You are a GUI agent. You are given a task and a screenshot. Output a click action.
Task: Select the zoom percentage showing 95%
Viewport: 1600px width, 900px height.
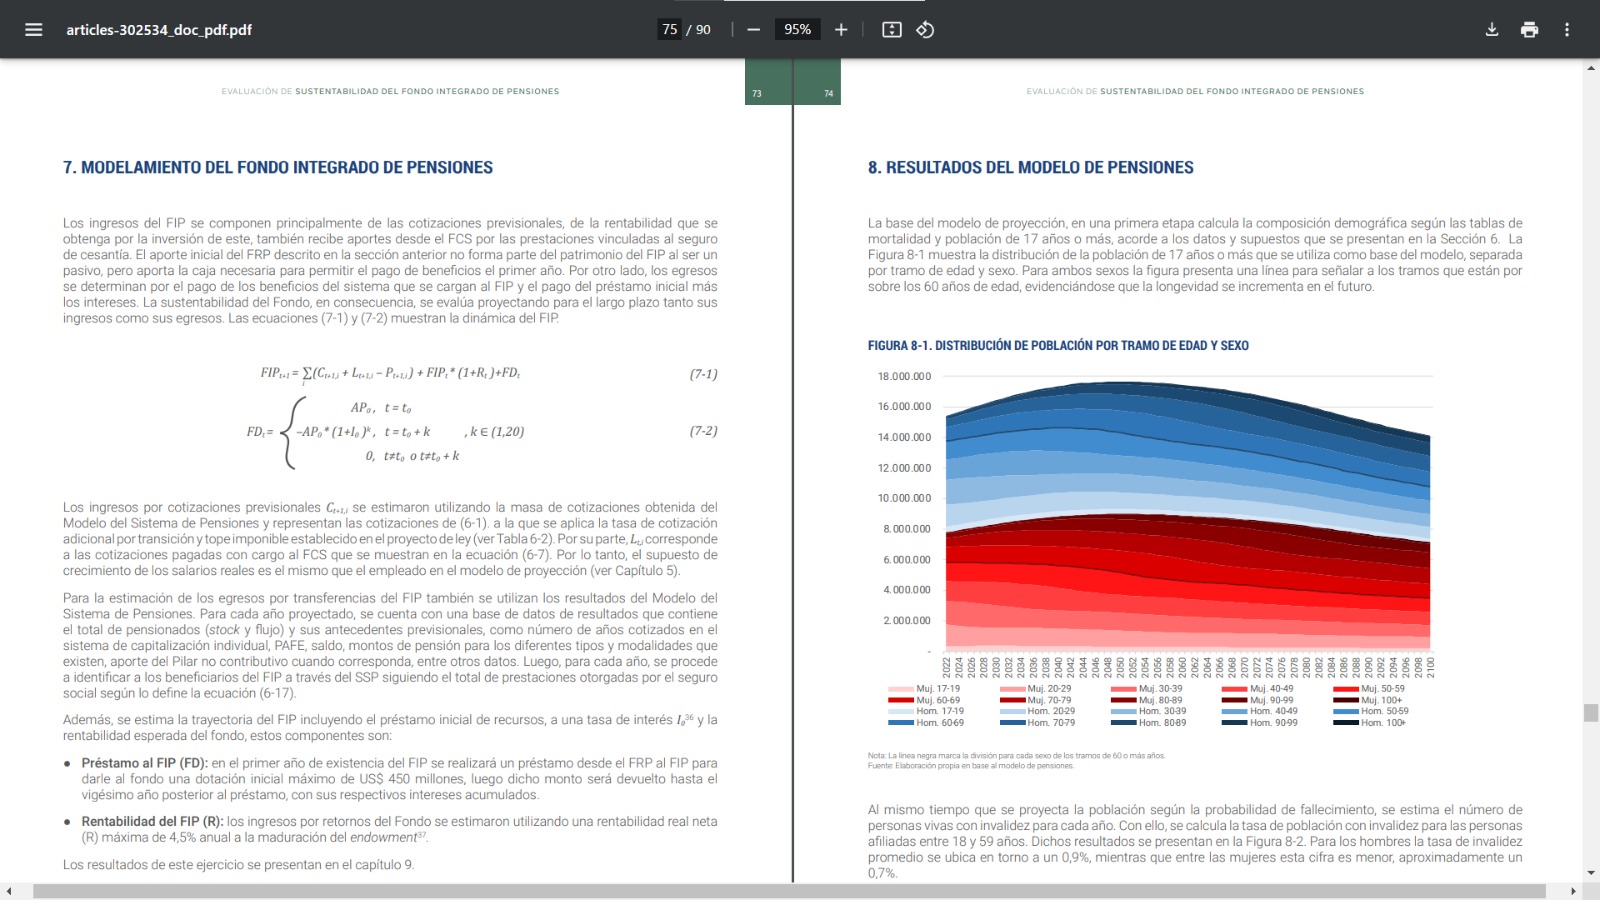pyautogui.click(x=797, y=29)
